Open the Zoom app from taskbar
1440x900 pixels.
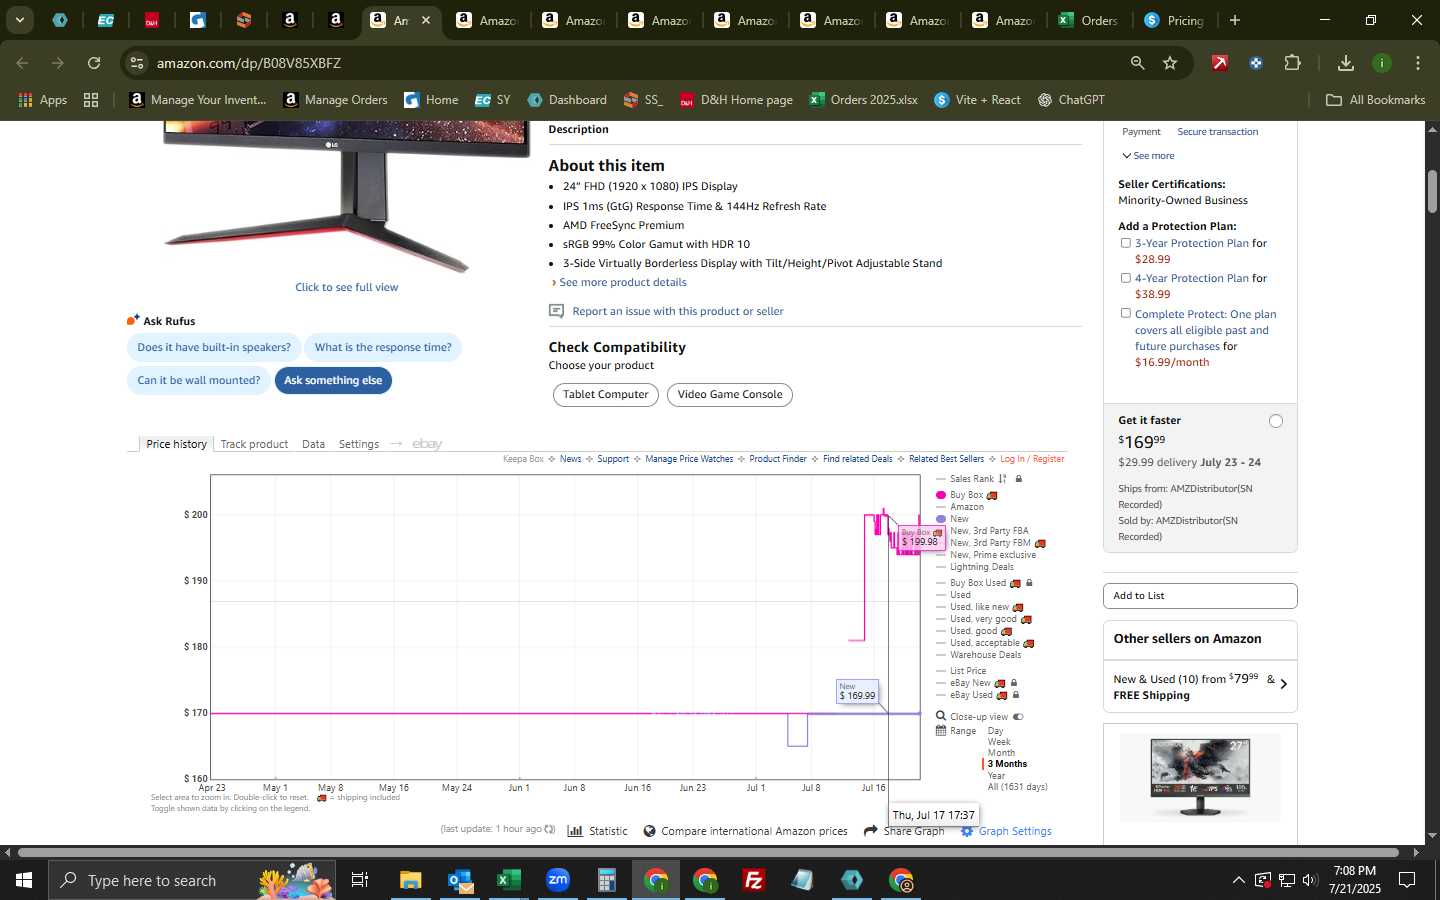(558, 880)
